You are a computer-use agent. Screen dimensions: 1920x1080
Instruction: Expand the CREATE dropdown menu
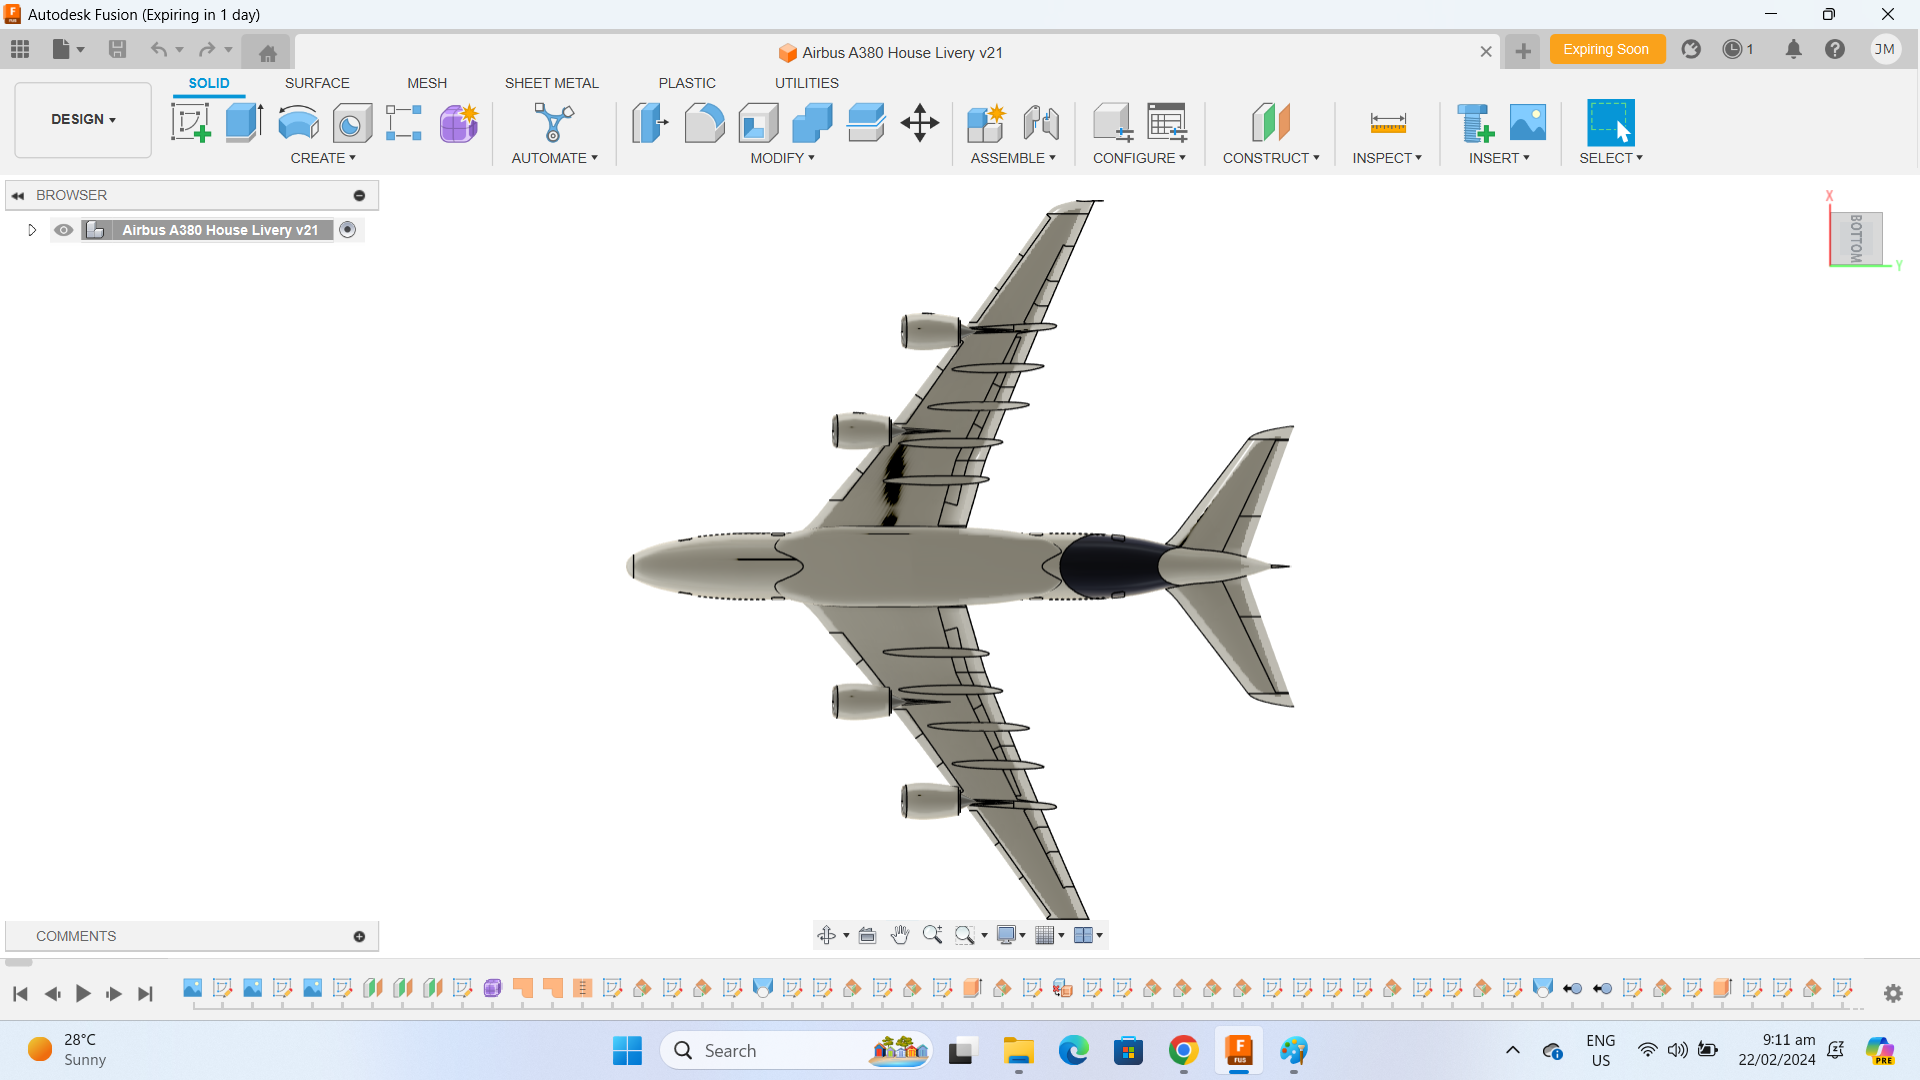[x=323, y=157]
